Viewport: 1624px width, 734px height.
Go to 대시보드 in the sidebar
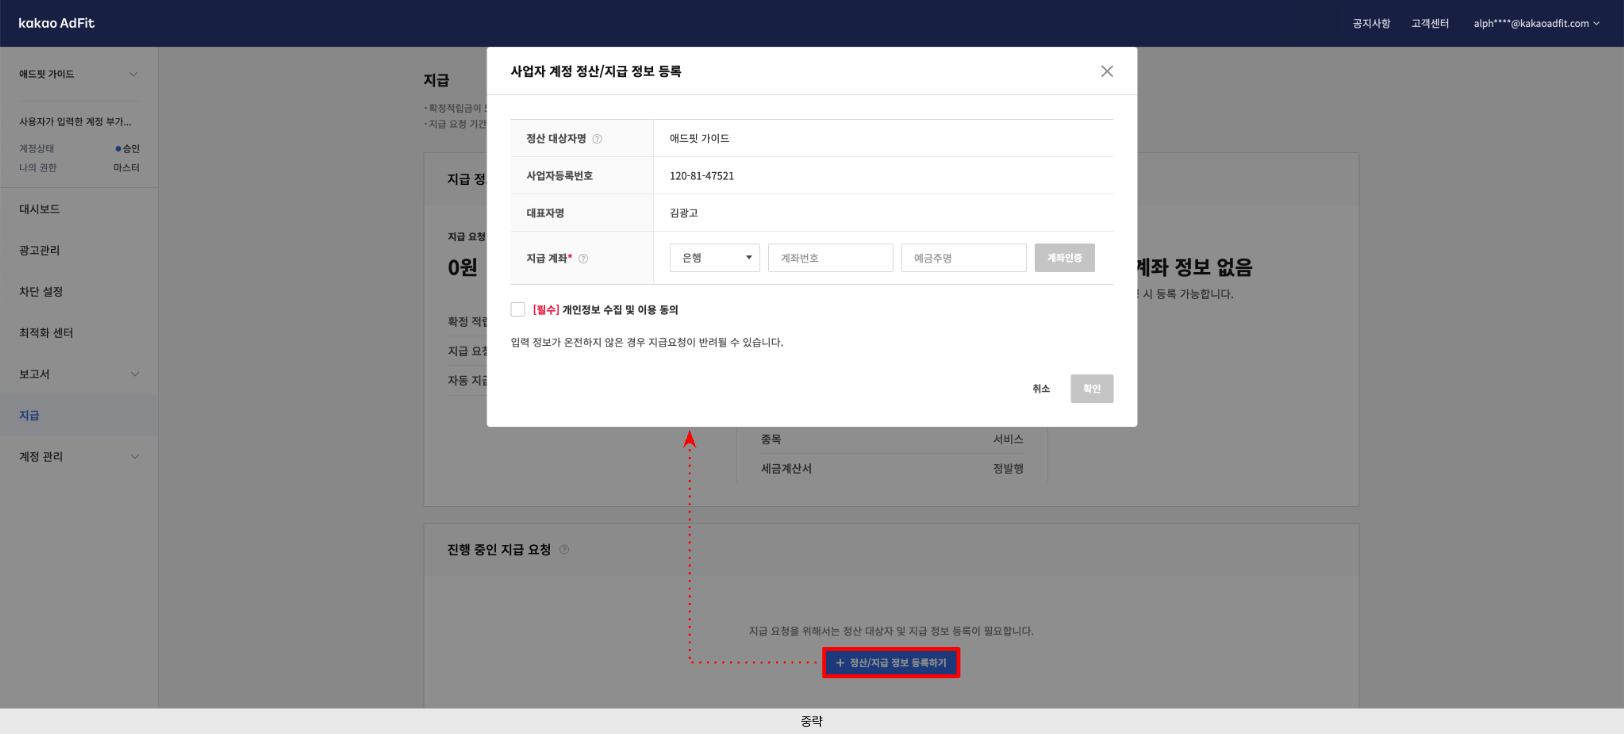point(40,209)
